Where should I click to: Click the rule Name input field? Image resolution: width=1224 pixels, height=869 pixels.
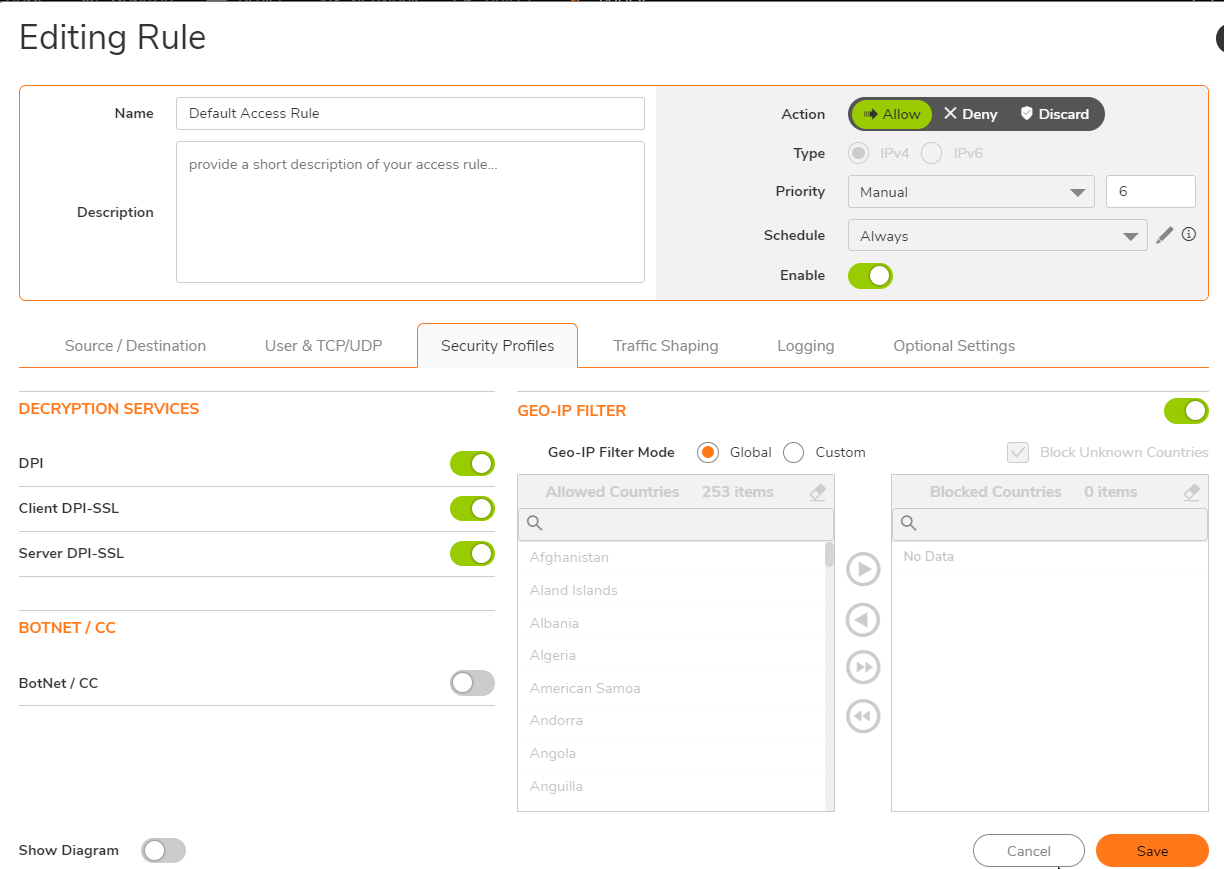(x=410, y=114)
